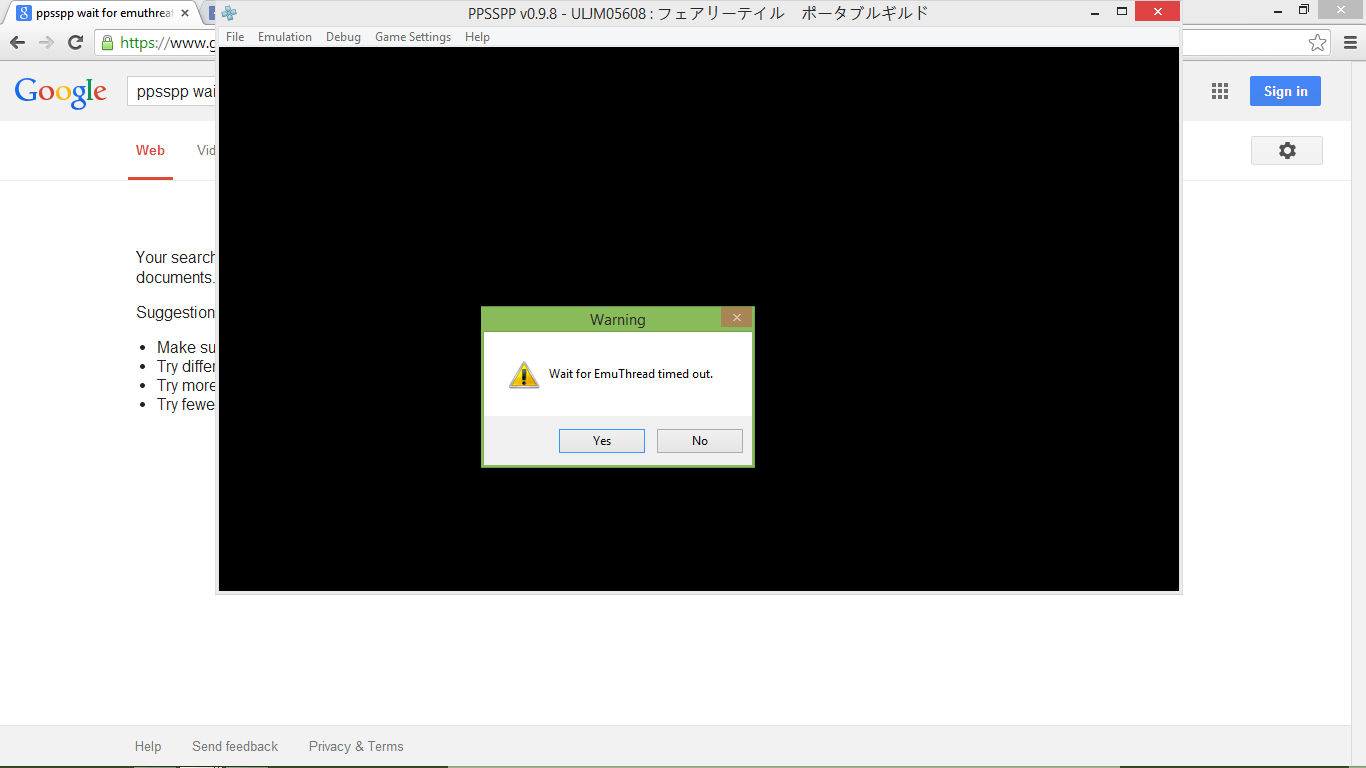Reload the page in Chrome
Viewport: 1366px width, 768px height.
(x=75, y=42)
